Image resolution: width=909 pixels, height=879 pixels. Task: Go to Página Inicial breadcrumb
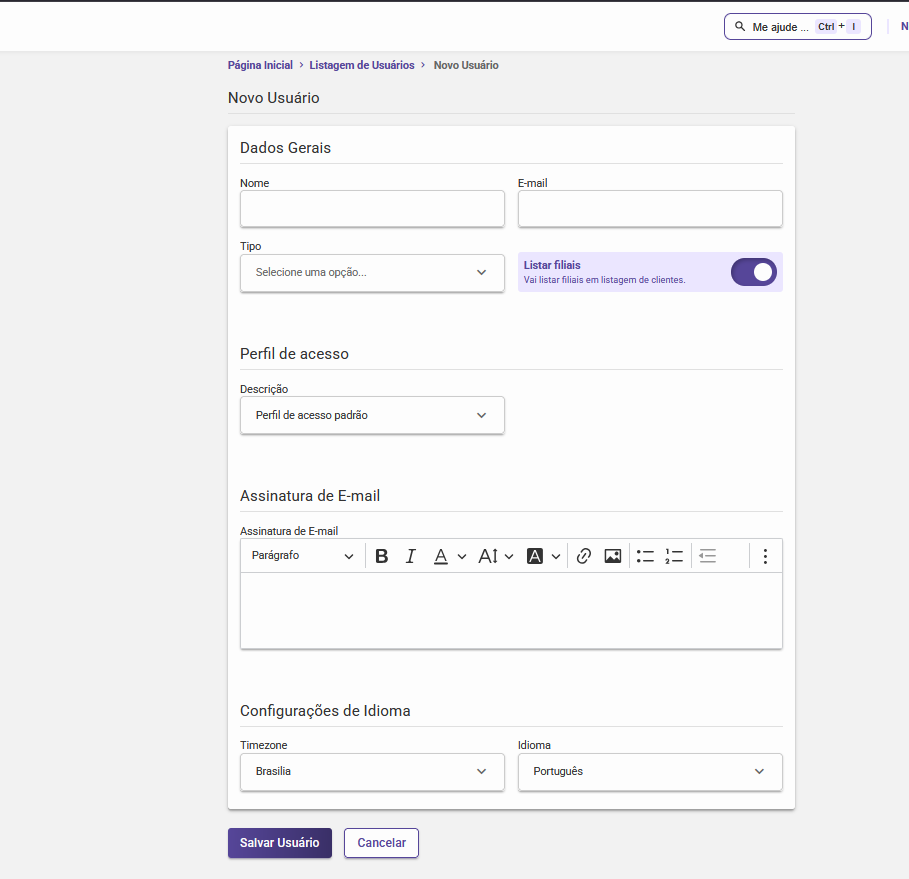point(260,65)
